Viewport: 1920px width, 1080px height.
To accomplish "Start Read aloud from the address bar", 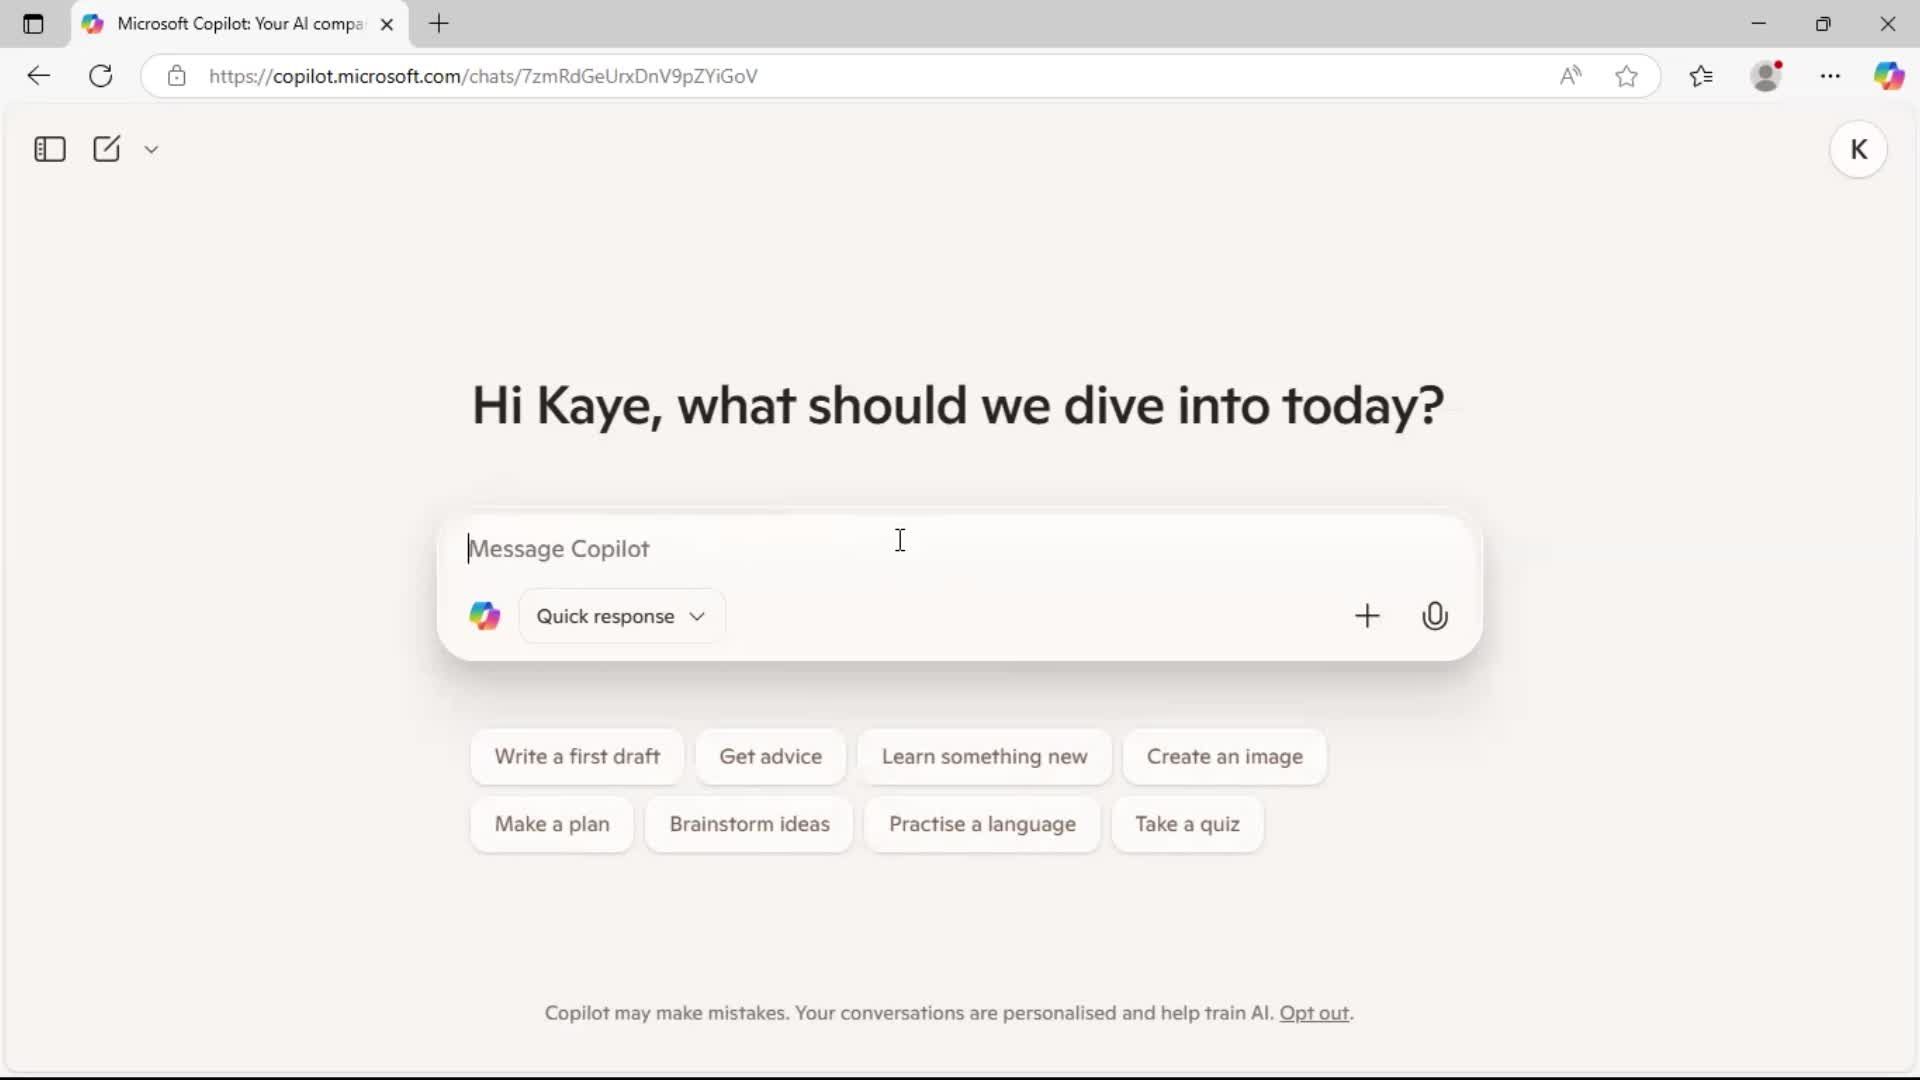I will click(1570, 75).
